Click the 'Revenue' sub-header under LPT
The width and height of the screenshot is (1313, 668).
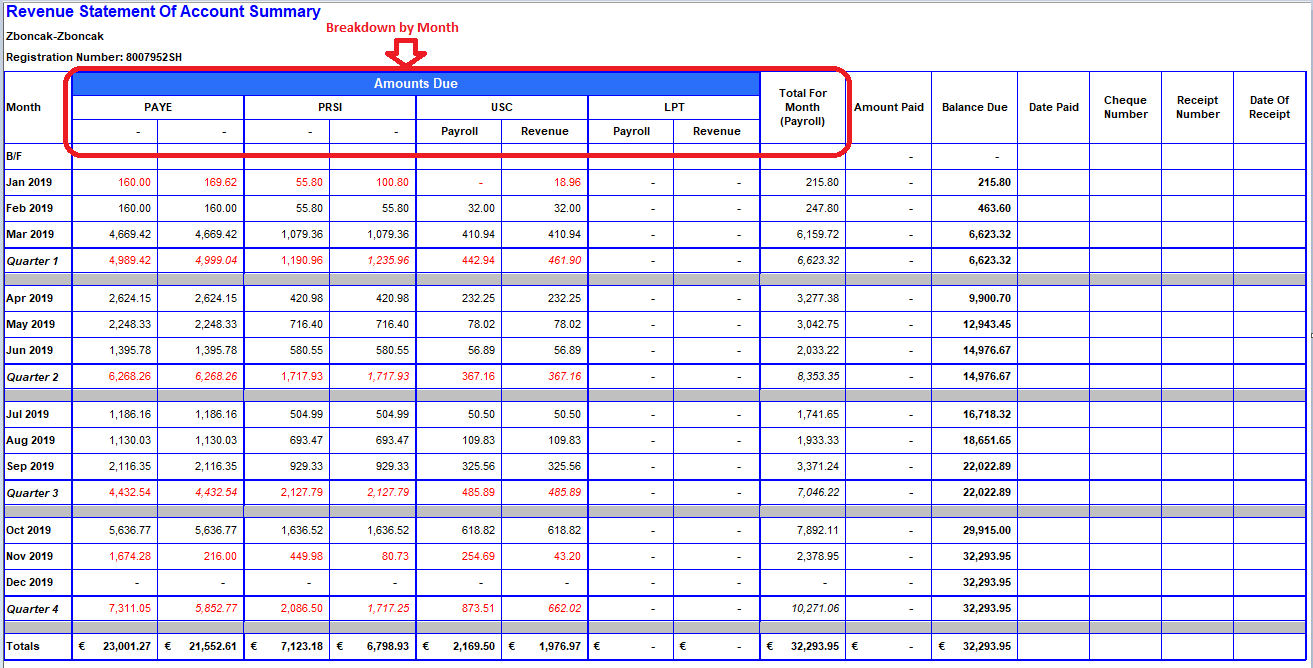[x=717, y=131]
